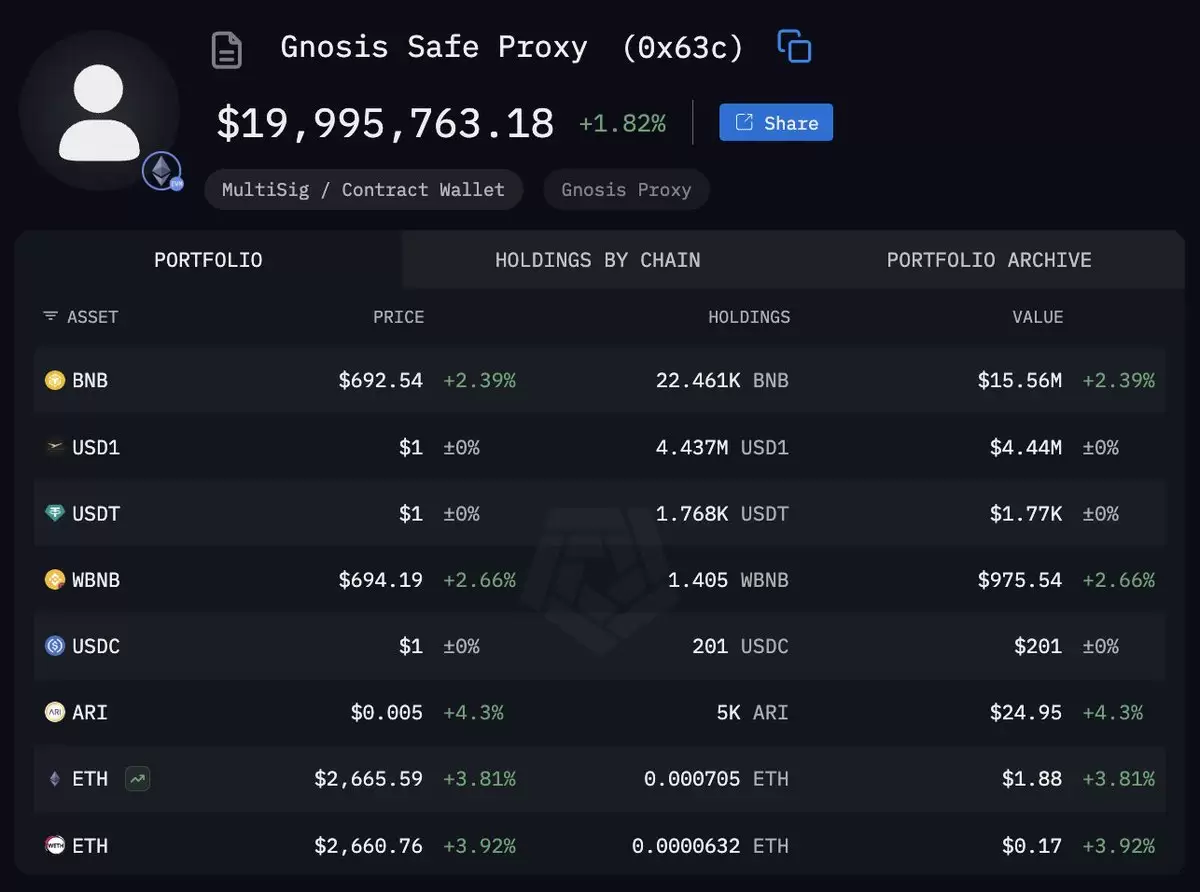Click the USDT token icon
Viewport: 1200px width, 892px height.
(55, 513)
